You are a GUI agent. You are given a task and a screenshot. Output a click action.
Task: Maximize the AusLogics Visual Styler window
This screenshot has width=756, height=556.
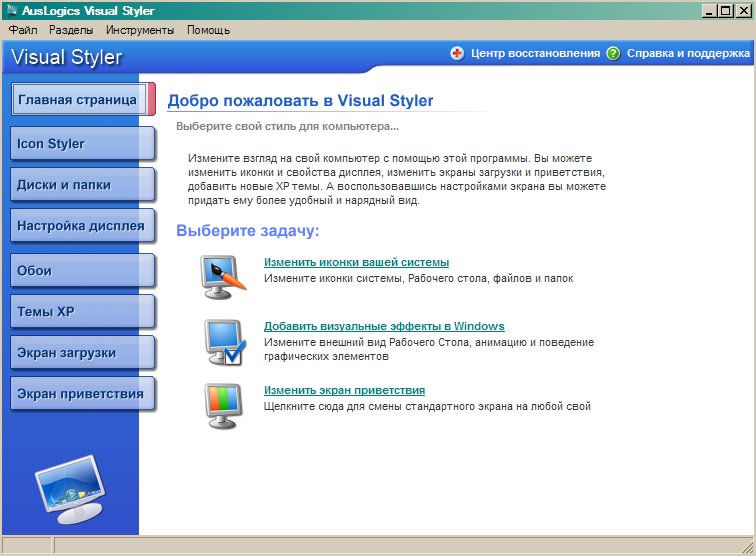726,11
